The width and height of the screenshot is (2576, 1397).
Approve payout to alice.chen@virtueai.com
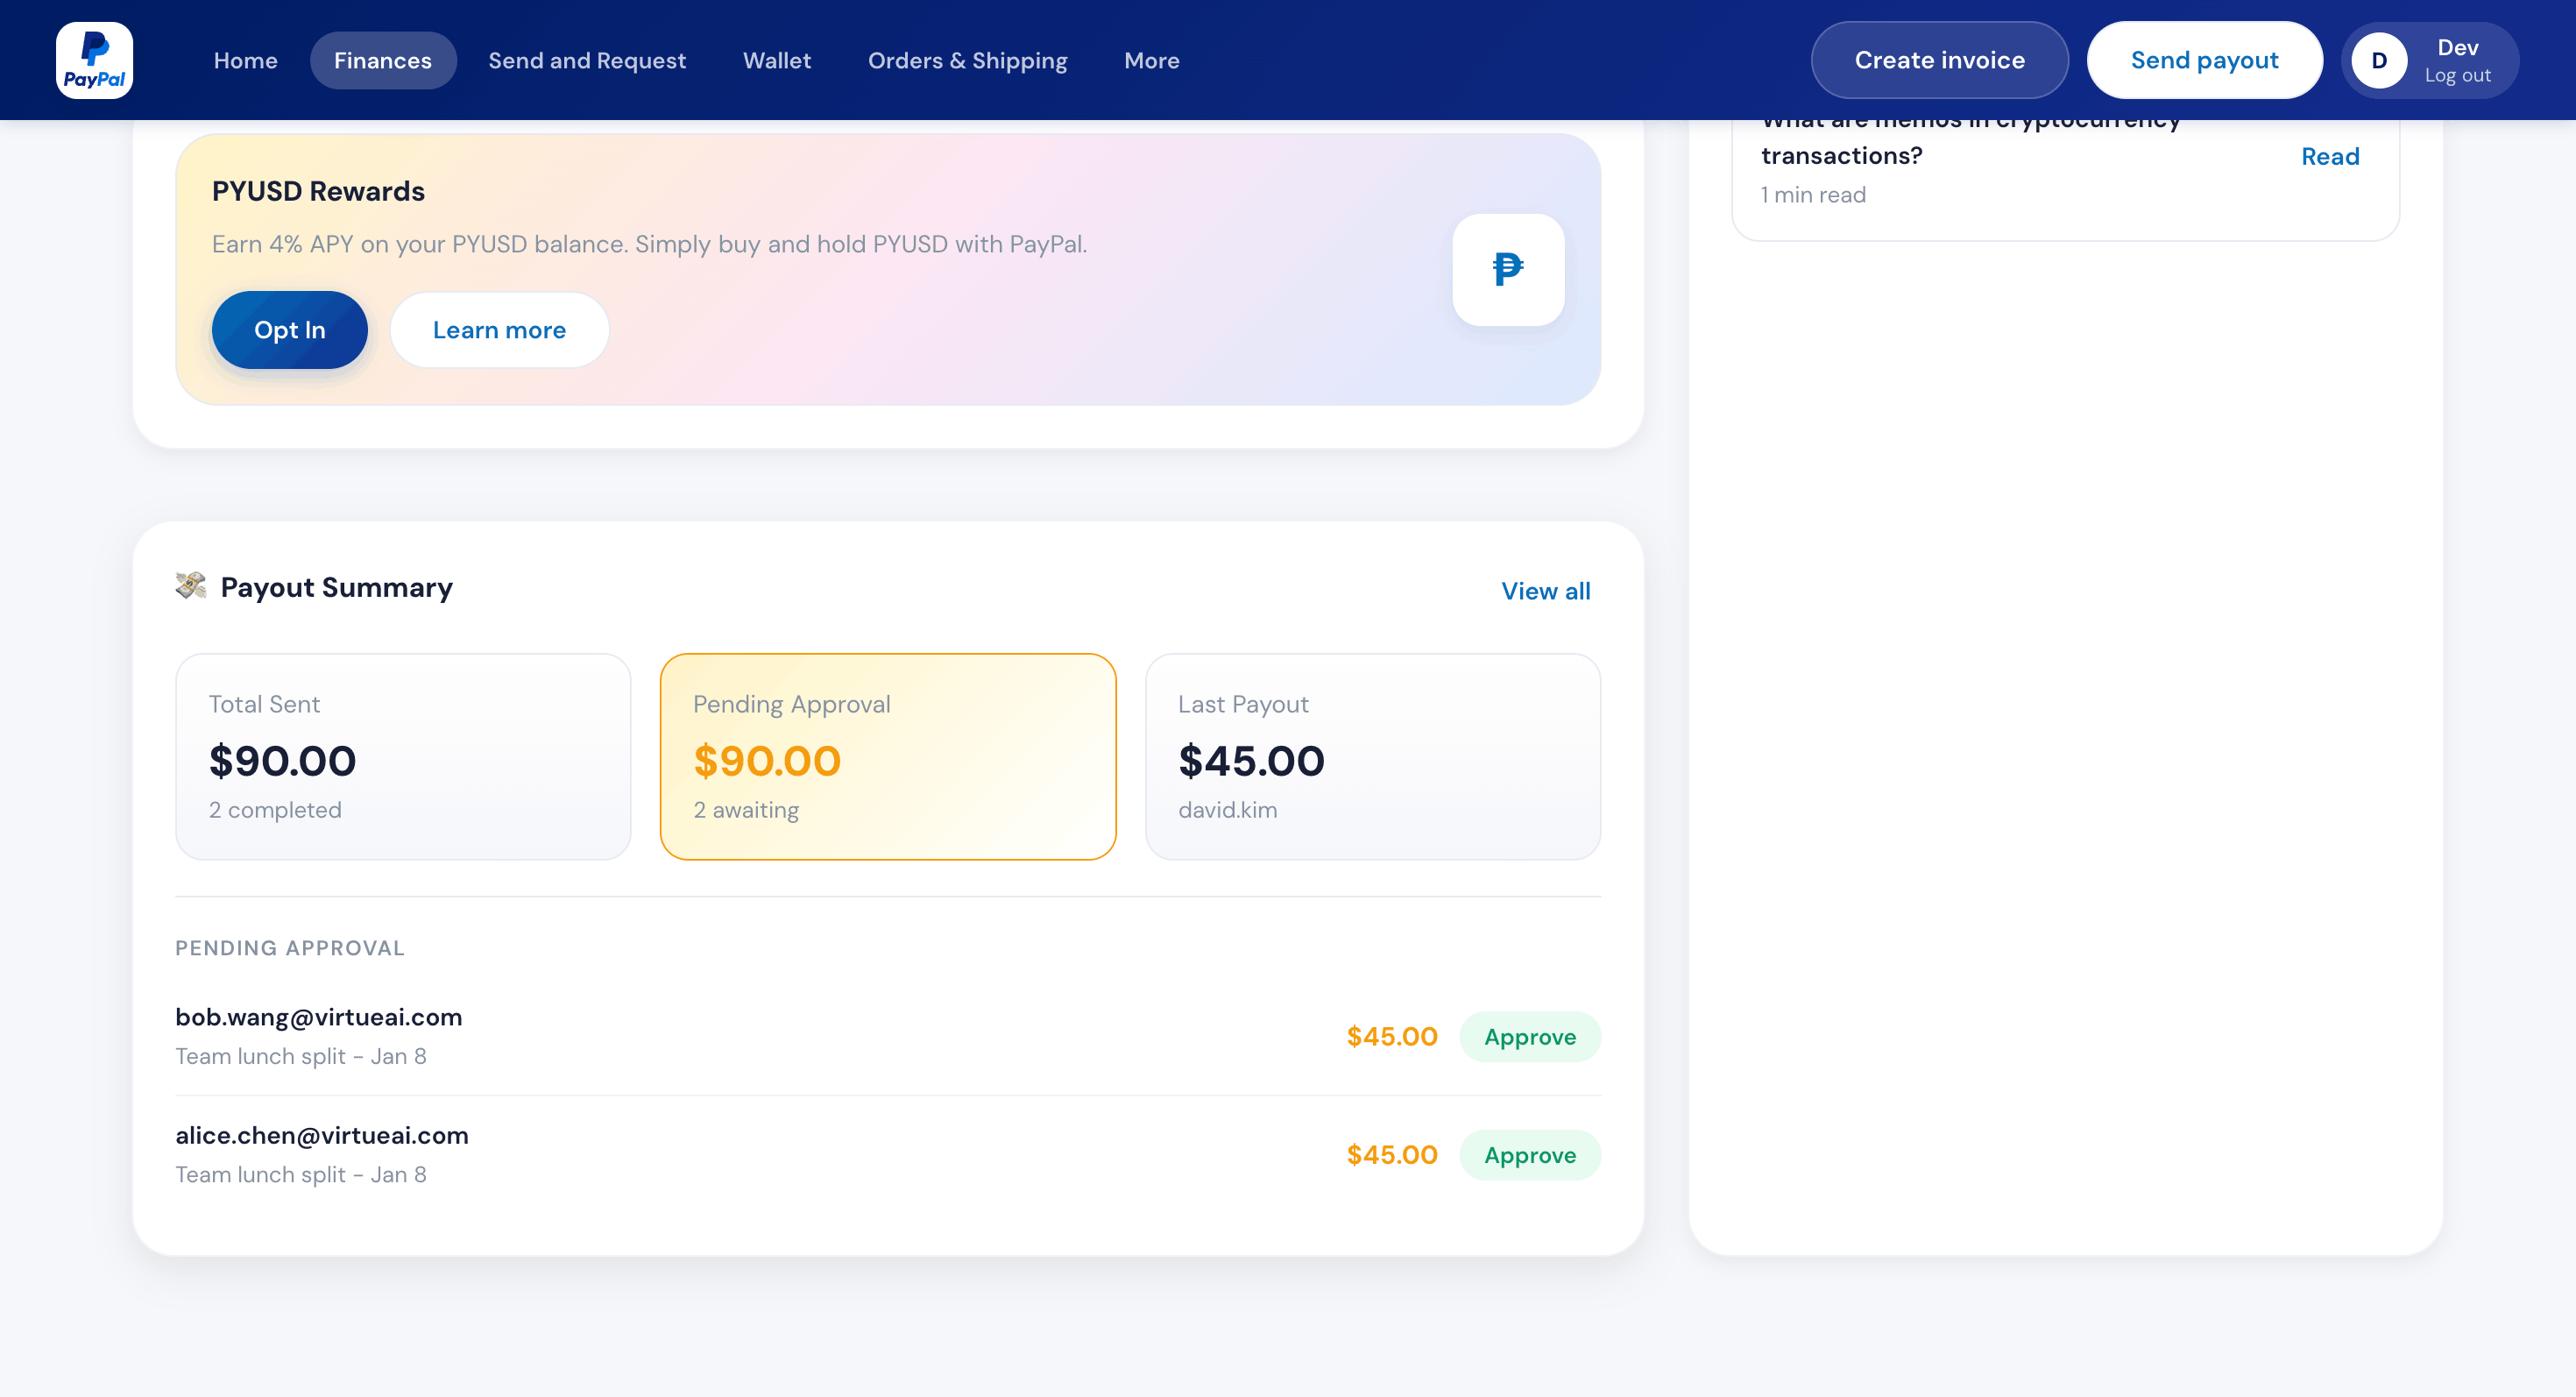1530,1155
